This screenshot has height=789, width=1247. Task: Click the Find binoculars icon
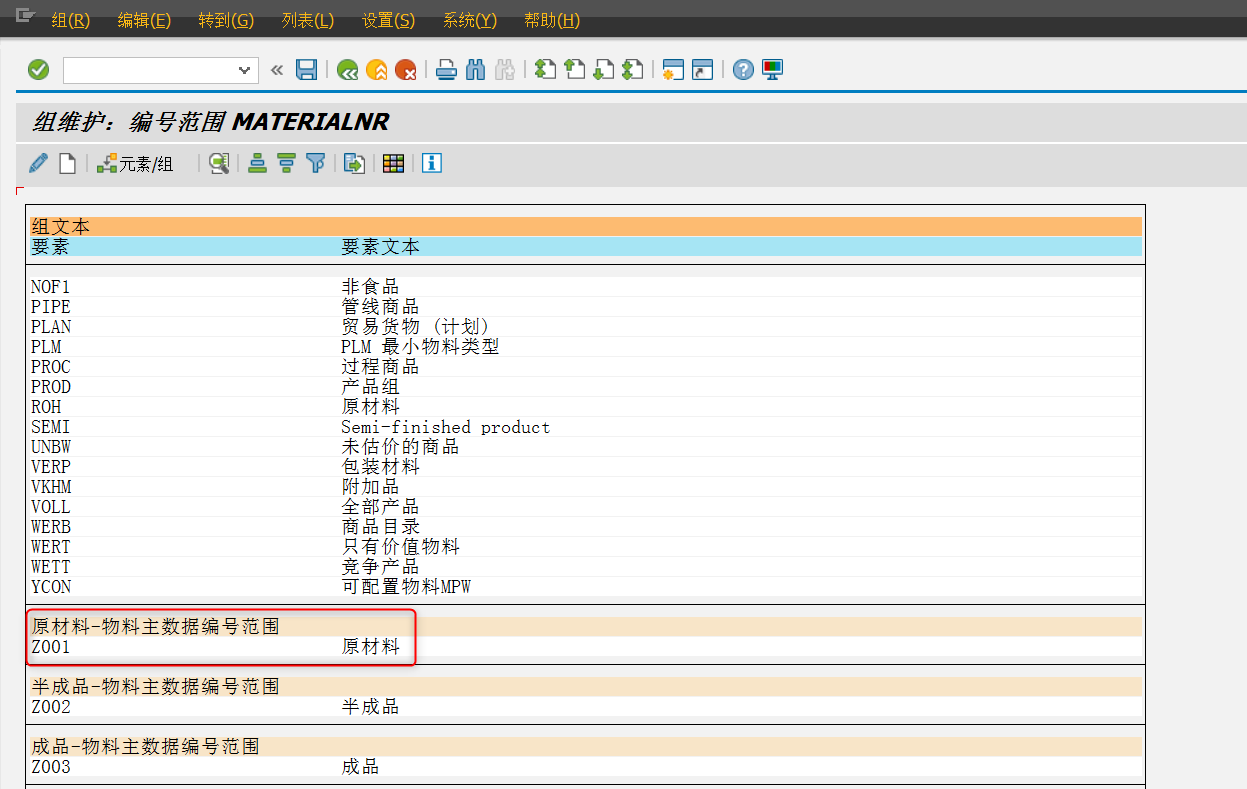click(475, 69)
